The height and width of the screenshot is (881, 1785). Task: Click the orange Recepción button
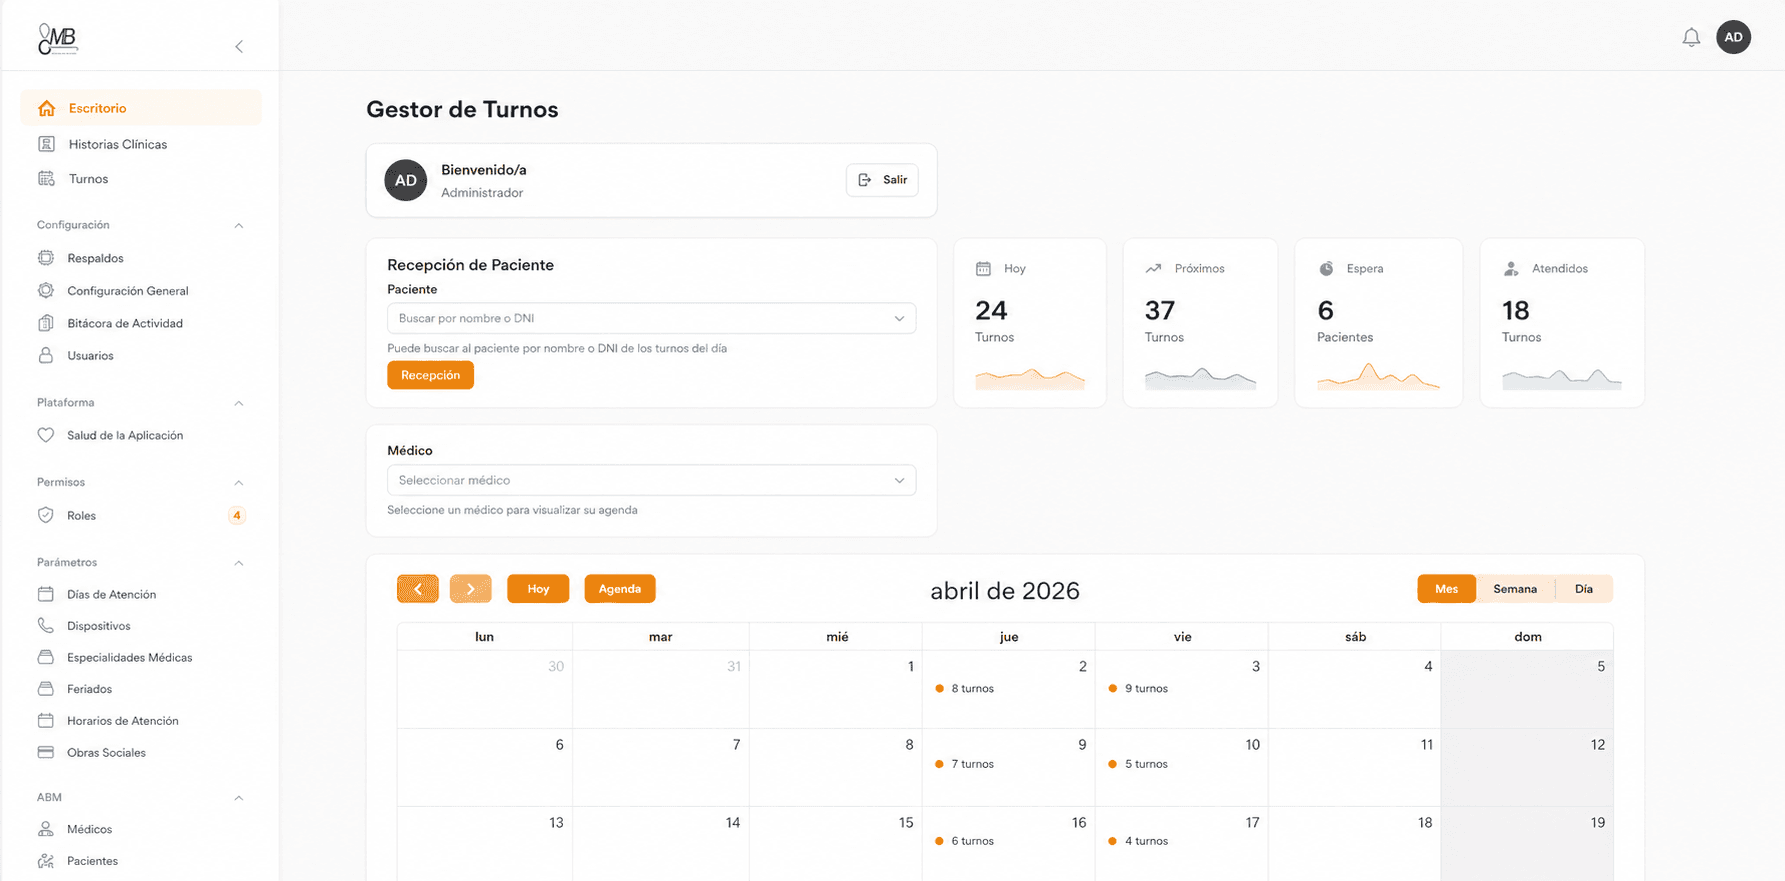point(430,375)
